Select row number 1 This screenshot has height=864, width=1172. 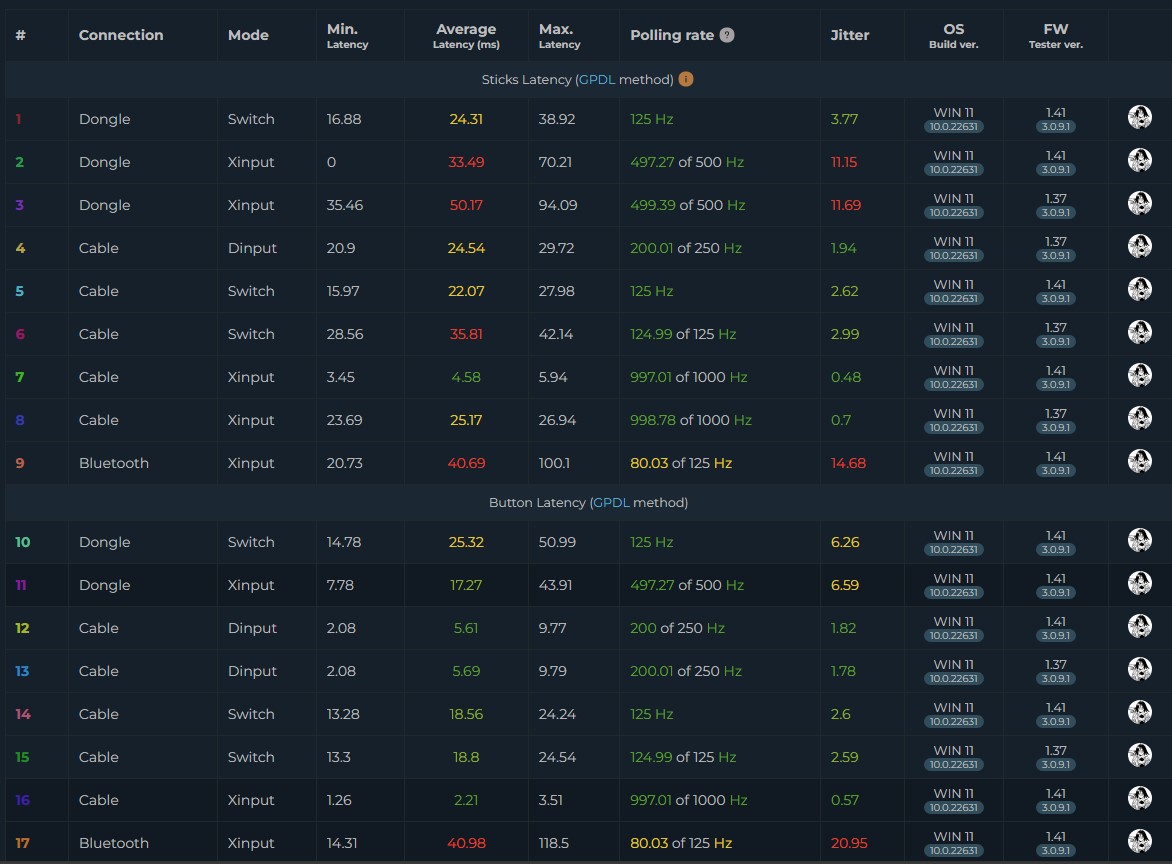[x=19, y=119]
